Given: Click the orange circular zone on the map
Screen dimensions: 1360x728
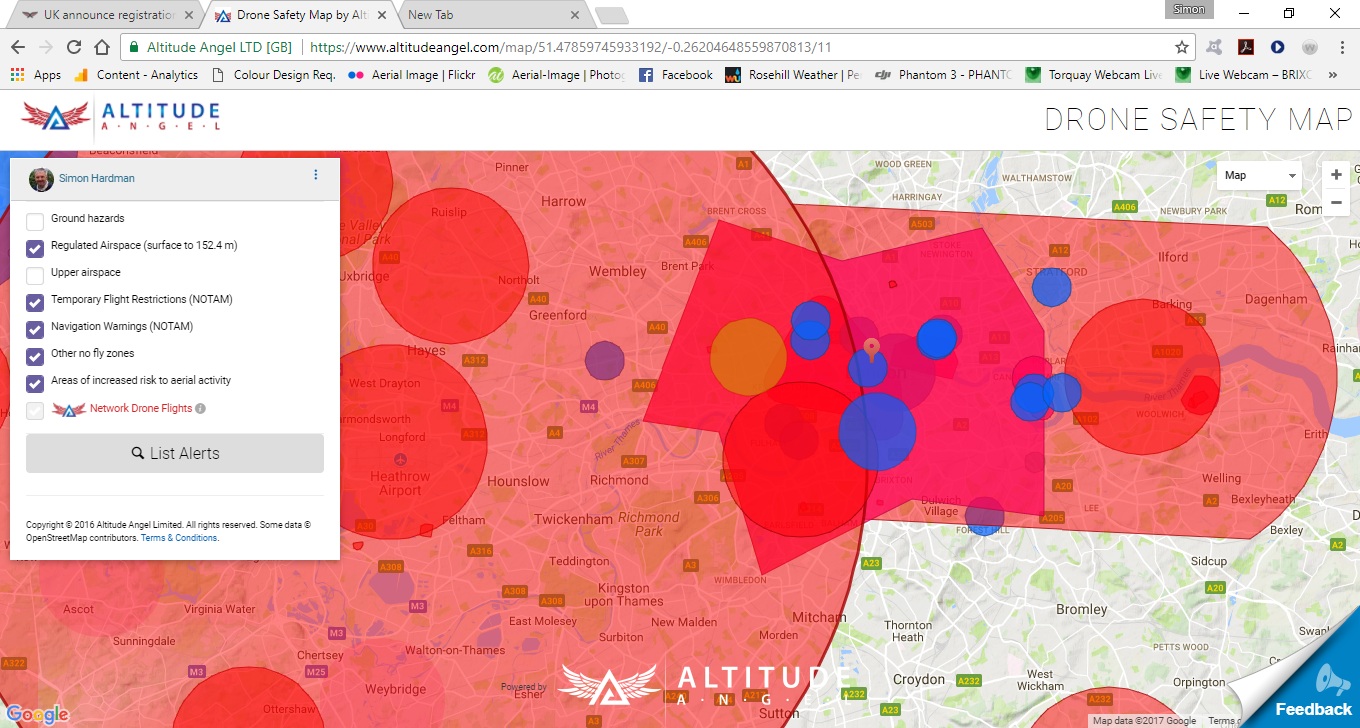Looking at the screenshot, I should click(748, 358).
